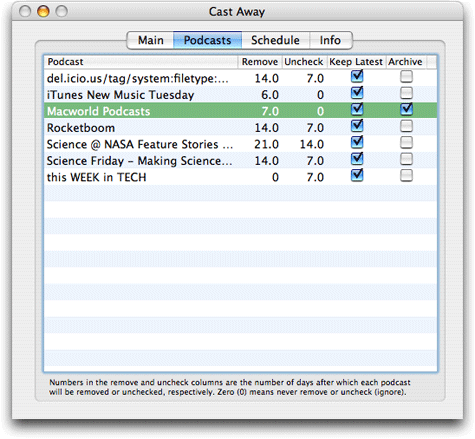Switch to the Main tab
Image resolution: width=475 pixels, height=439 pixels.
click(x=150, y=40)
